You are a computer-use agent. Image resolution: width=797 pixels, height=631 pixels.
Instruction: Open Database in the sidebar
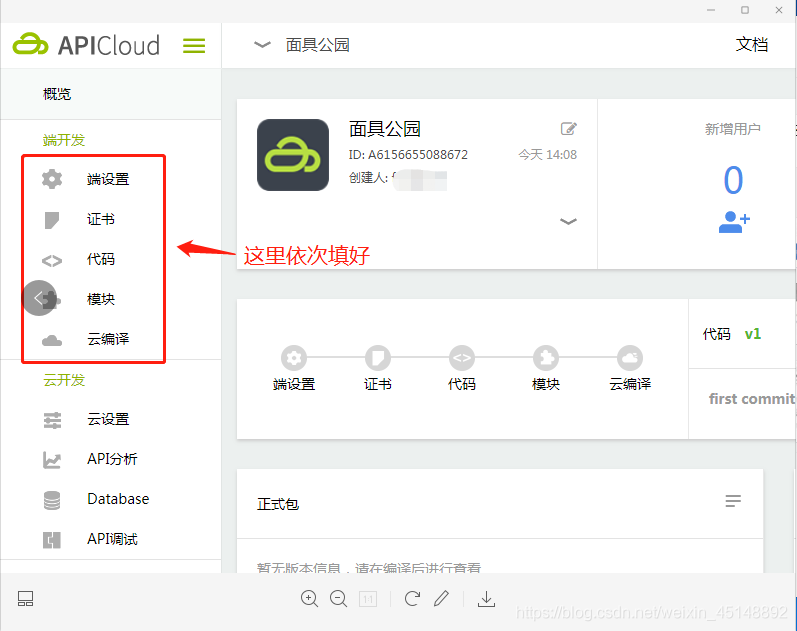pos(118,499)
